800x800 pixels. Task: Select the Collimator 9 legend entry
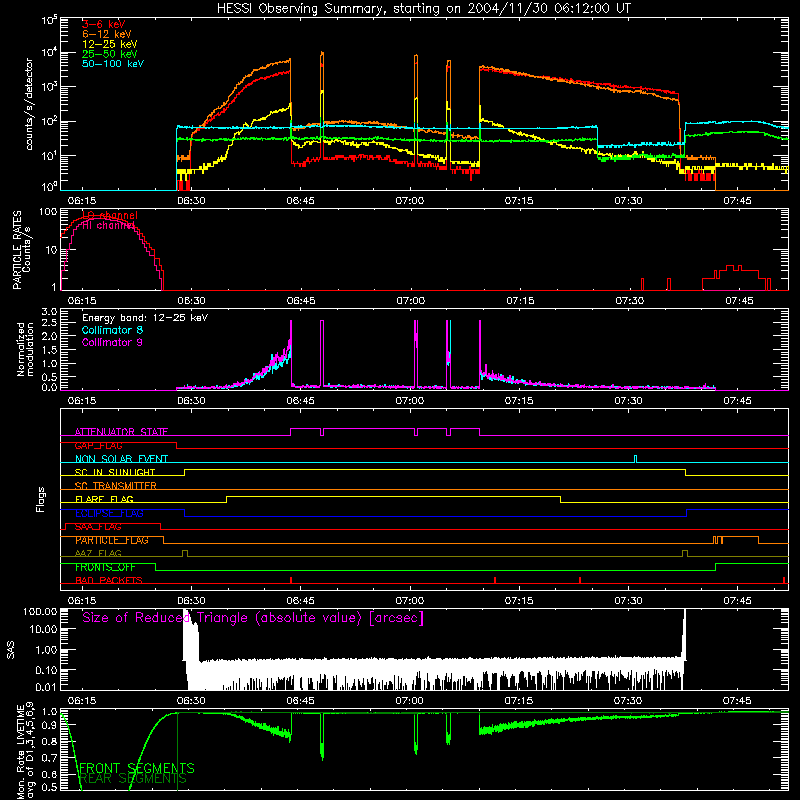point(112,342)
